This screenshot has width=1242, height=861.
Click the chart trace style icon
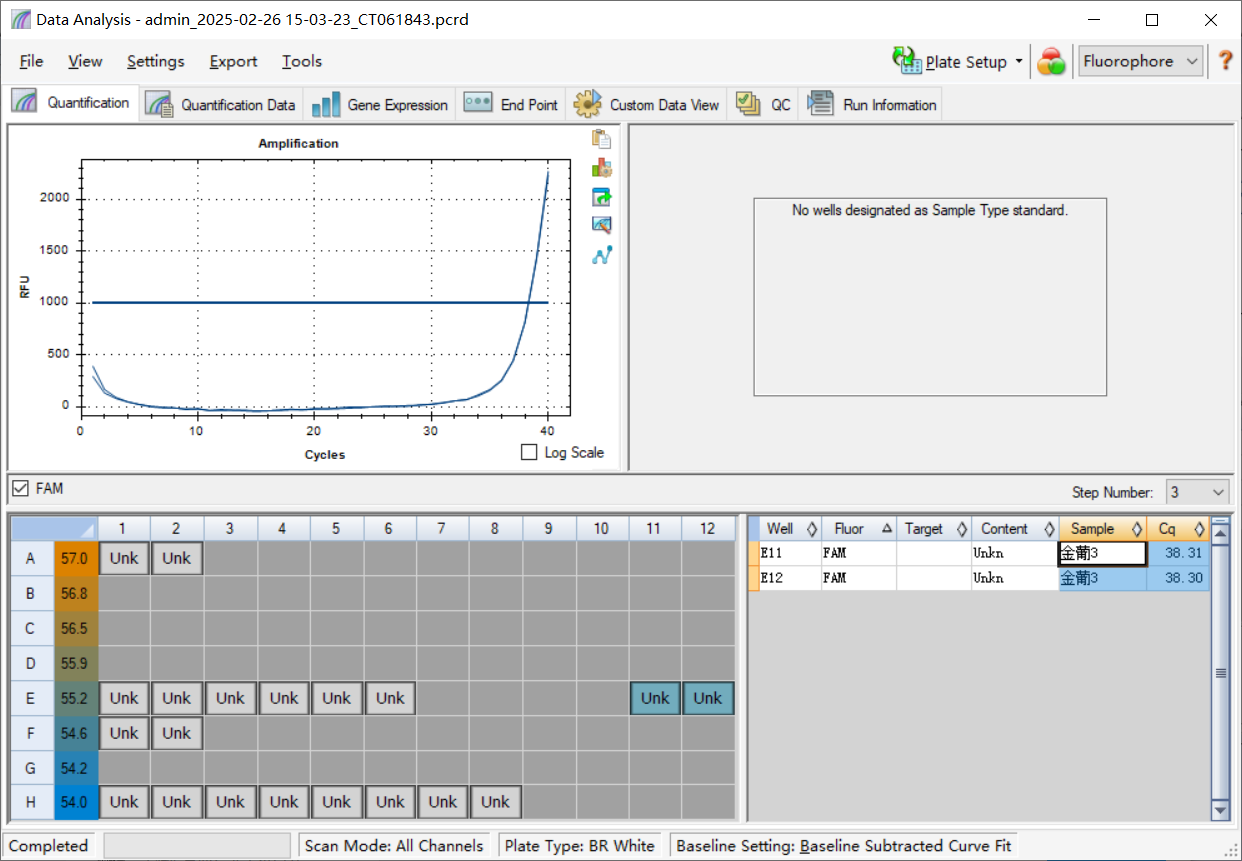pos(601,168)
